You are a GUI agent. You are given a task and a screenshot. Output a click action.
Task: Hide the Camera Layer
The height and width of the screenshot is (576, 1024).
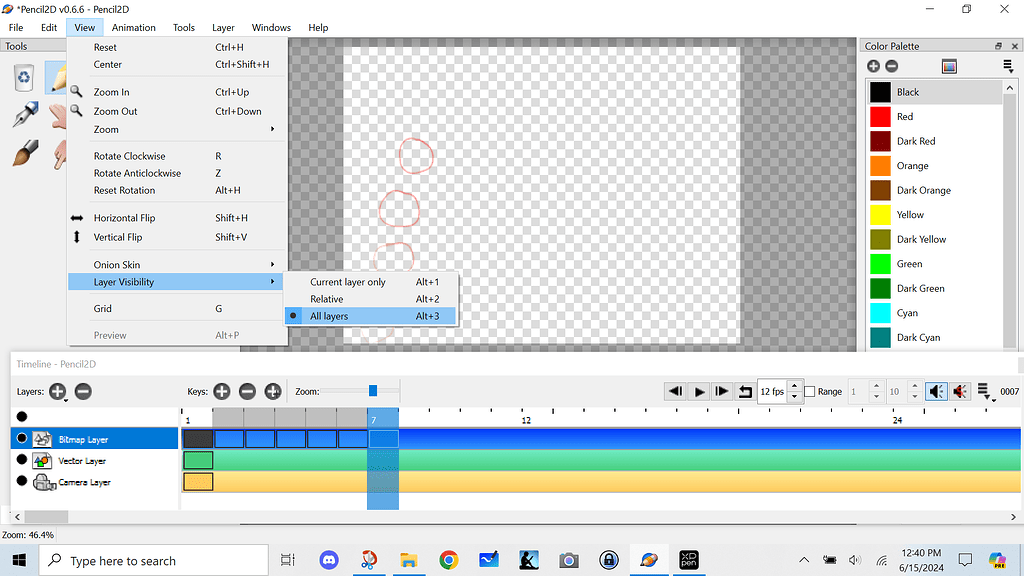(x=22, y=481)
